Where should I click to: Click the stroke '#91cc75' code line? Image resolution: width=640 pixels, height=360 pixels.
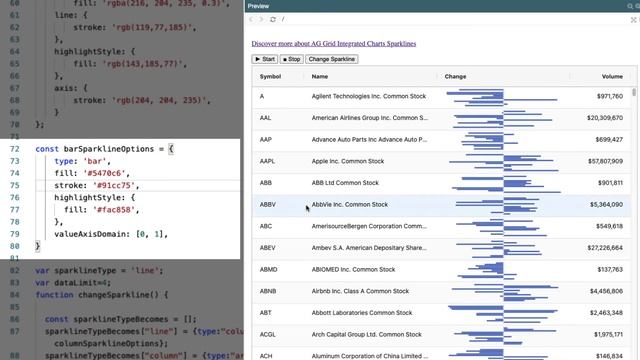[x=97, y=185]
